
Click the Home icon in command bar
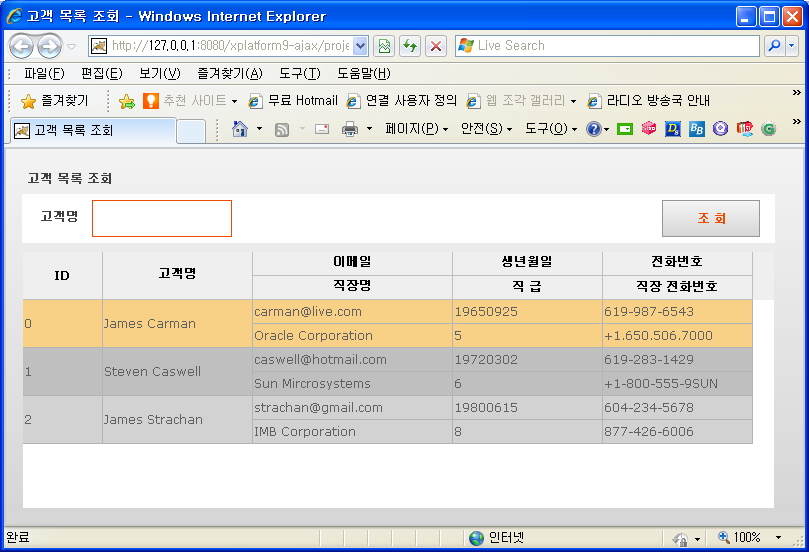(x=240, y=129)
